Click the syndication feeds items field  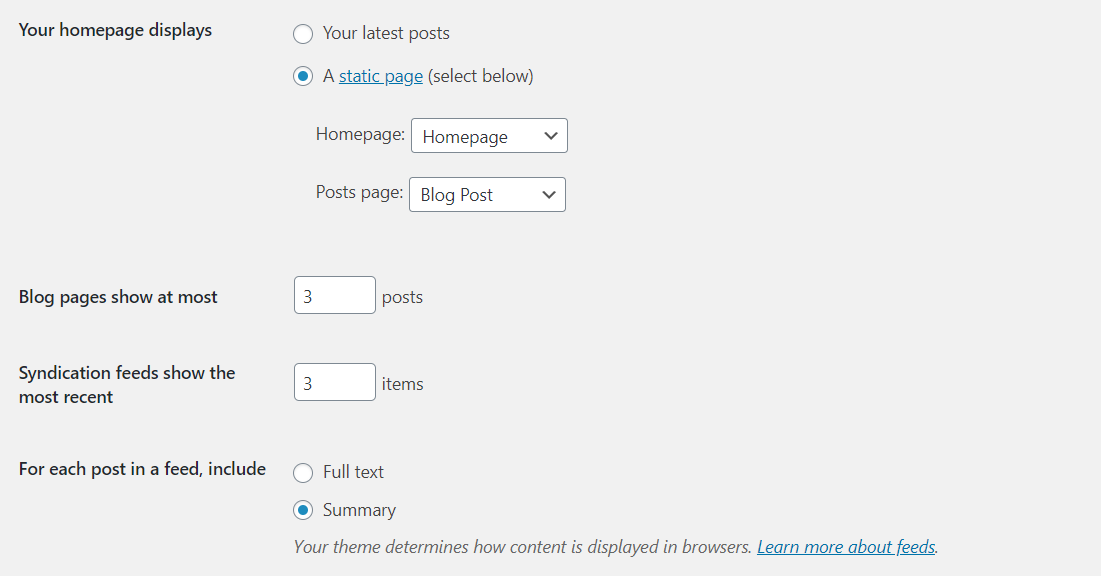pyautogui.click(x=334, y=382)
